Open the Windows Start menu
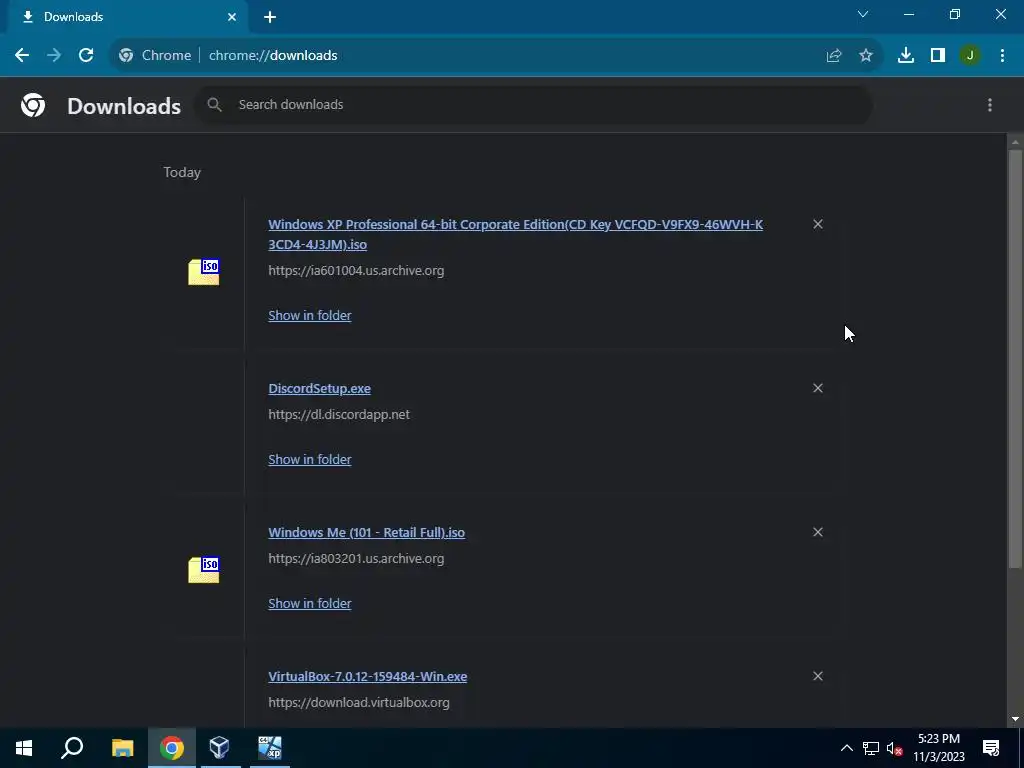The height and width of the screenshot is (768, 1024). pos(24,748)
